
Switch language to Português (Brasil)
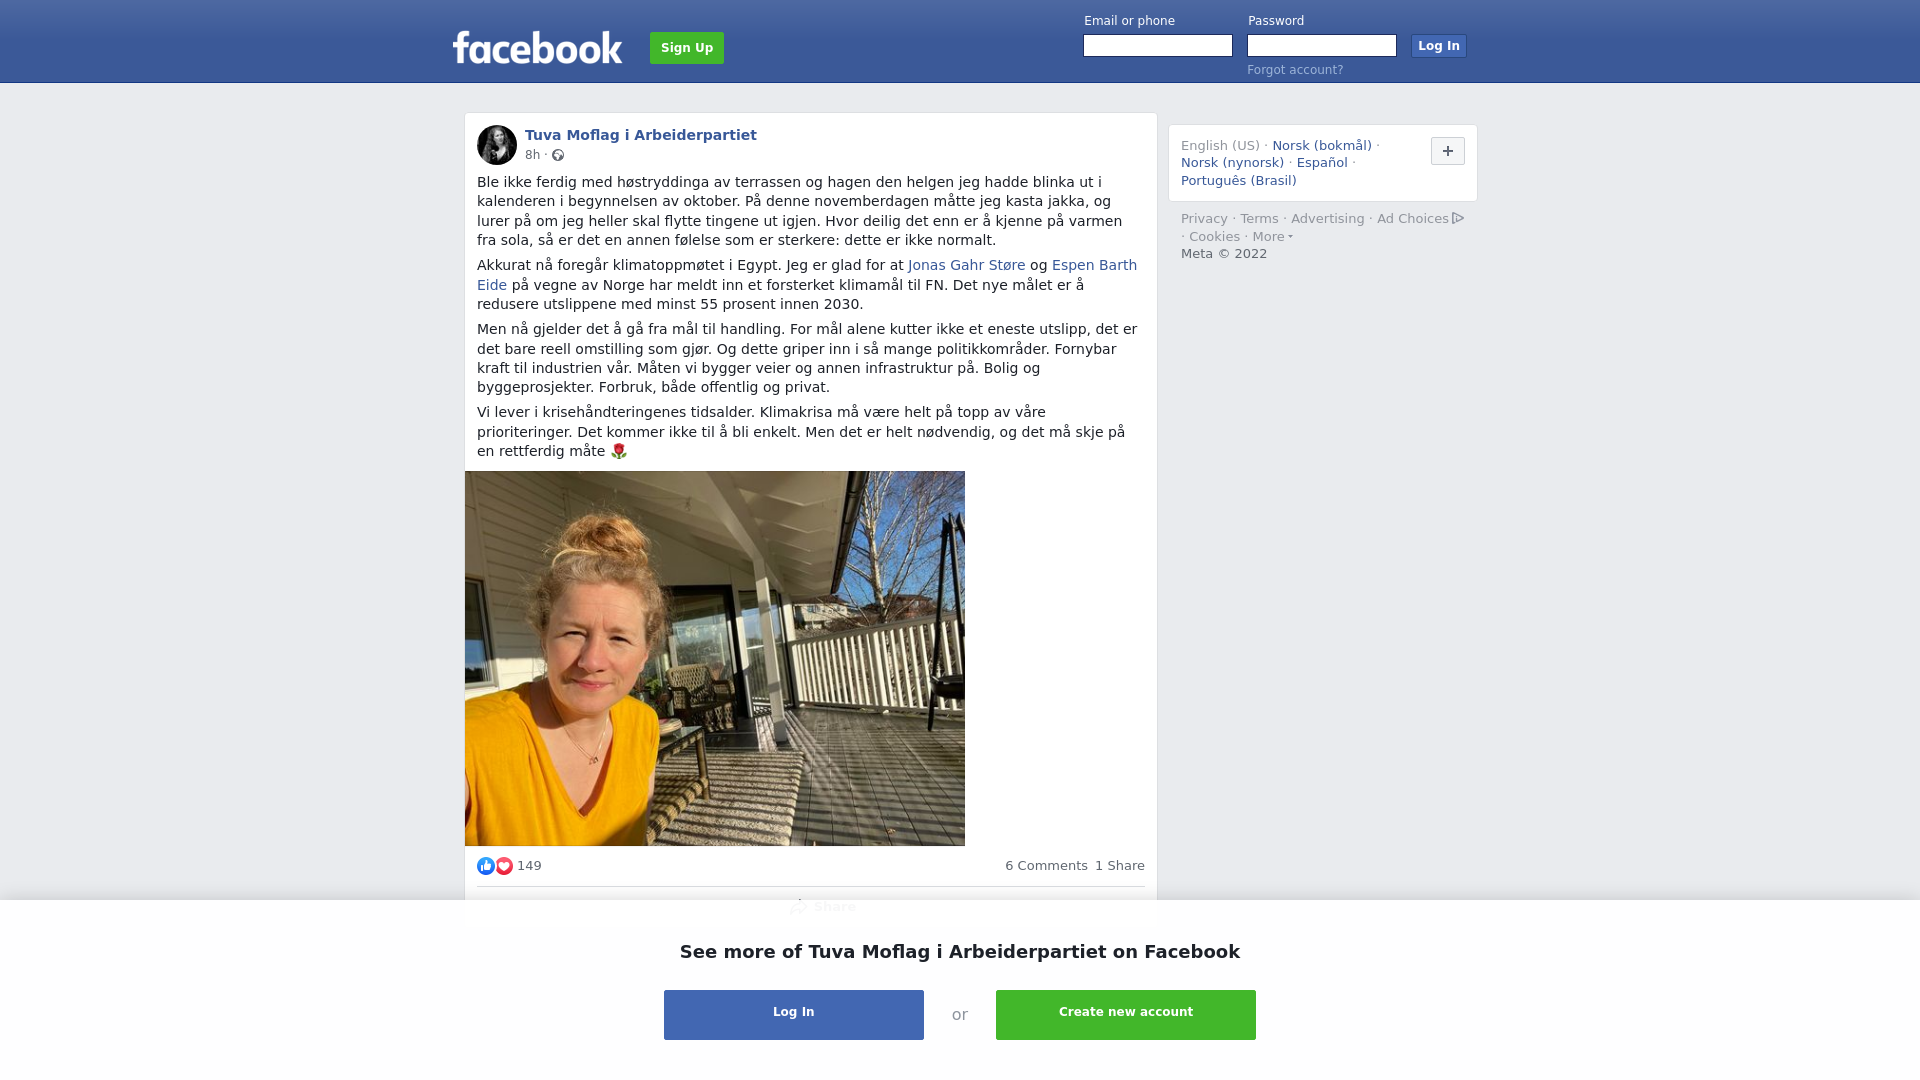point(1239,181)
